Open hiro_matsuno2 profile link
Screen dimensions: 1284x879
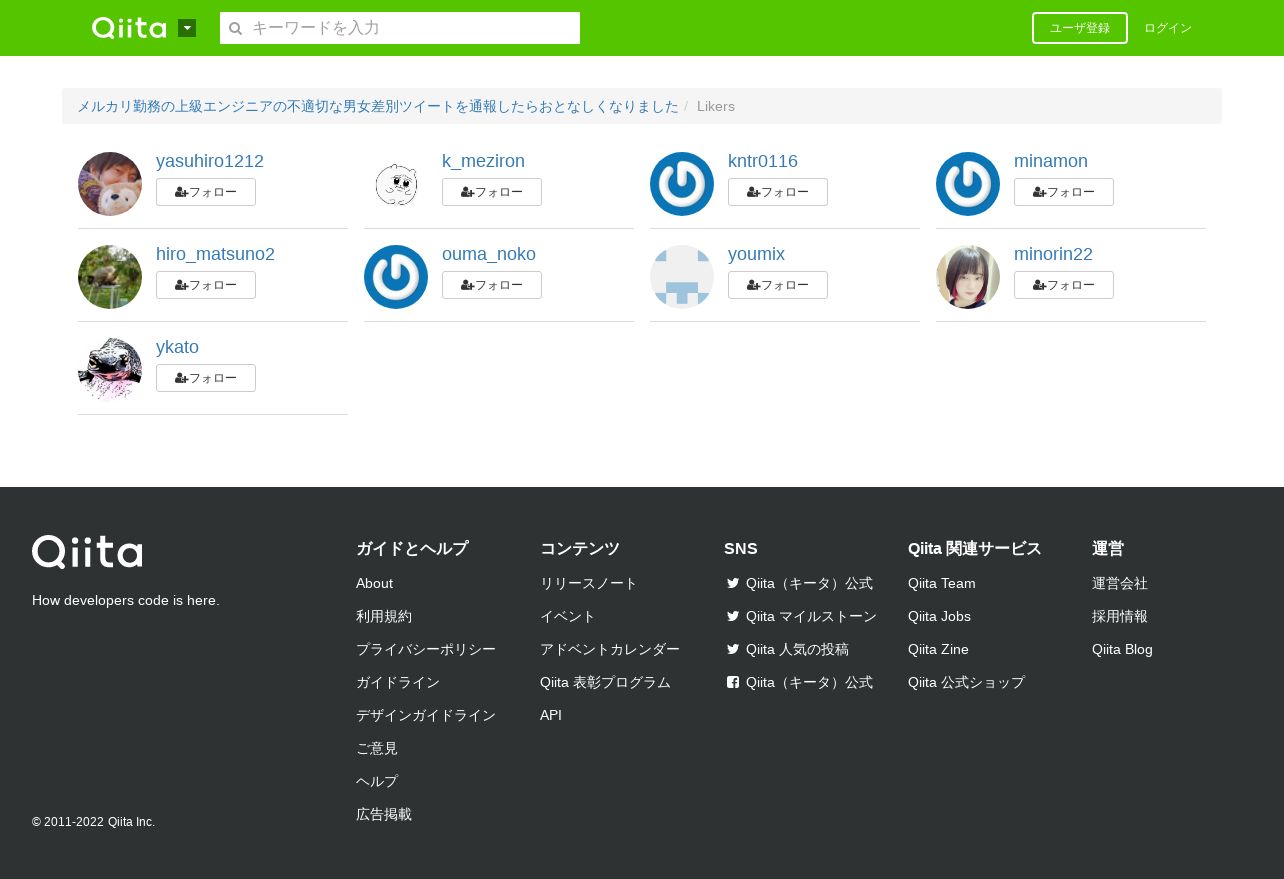pos(215,254)
